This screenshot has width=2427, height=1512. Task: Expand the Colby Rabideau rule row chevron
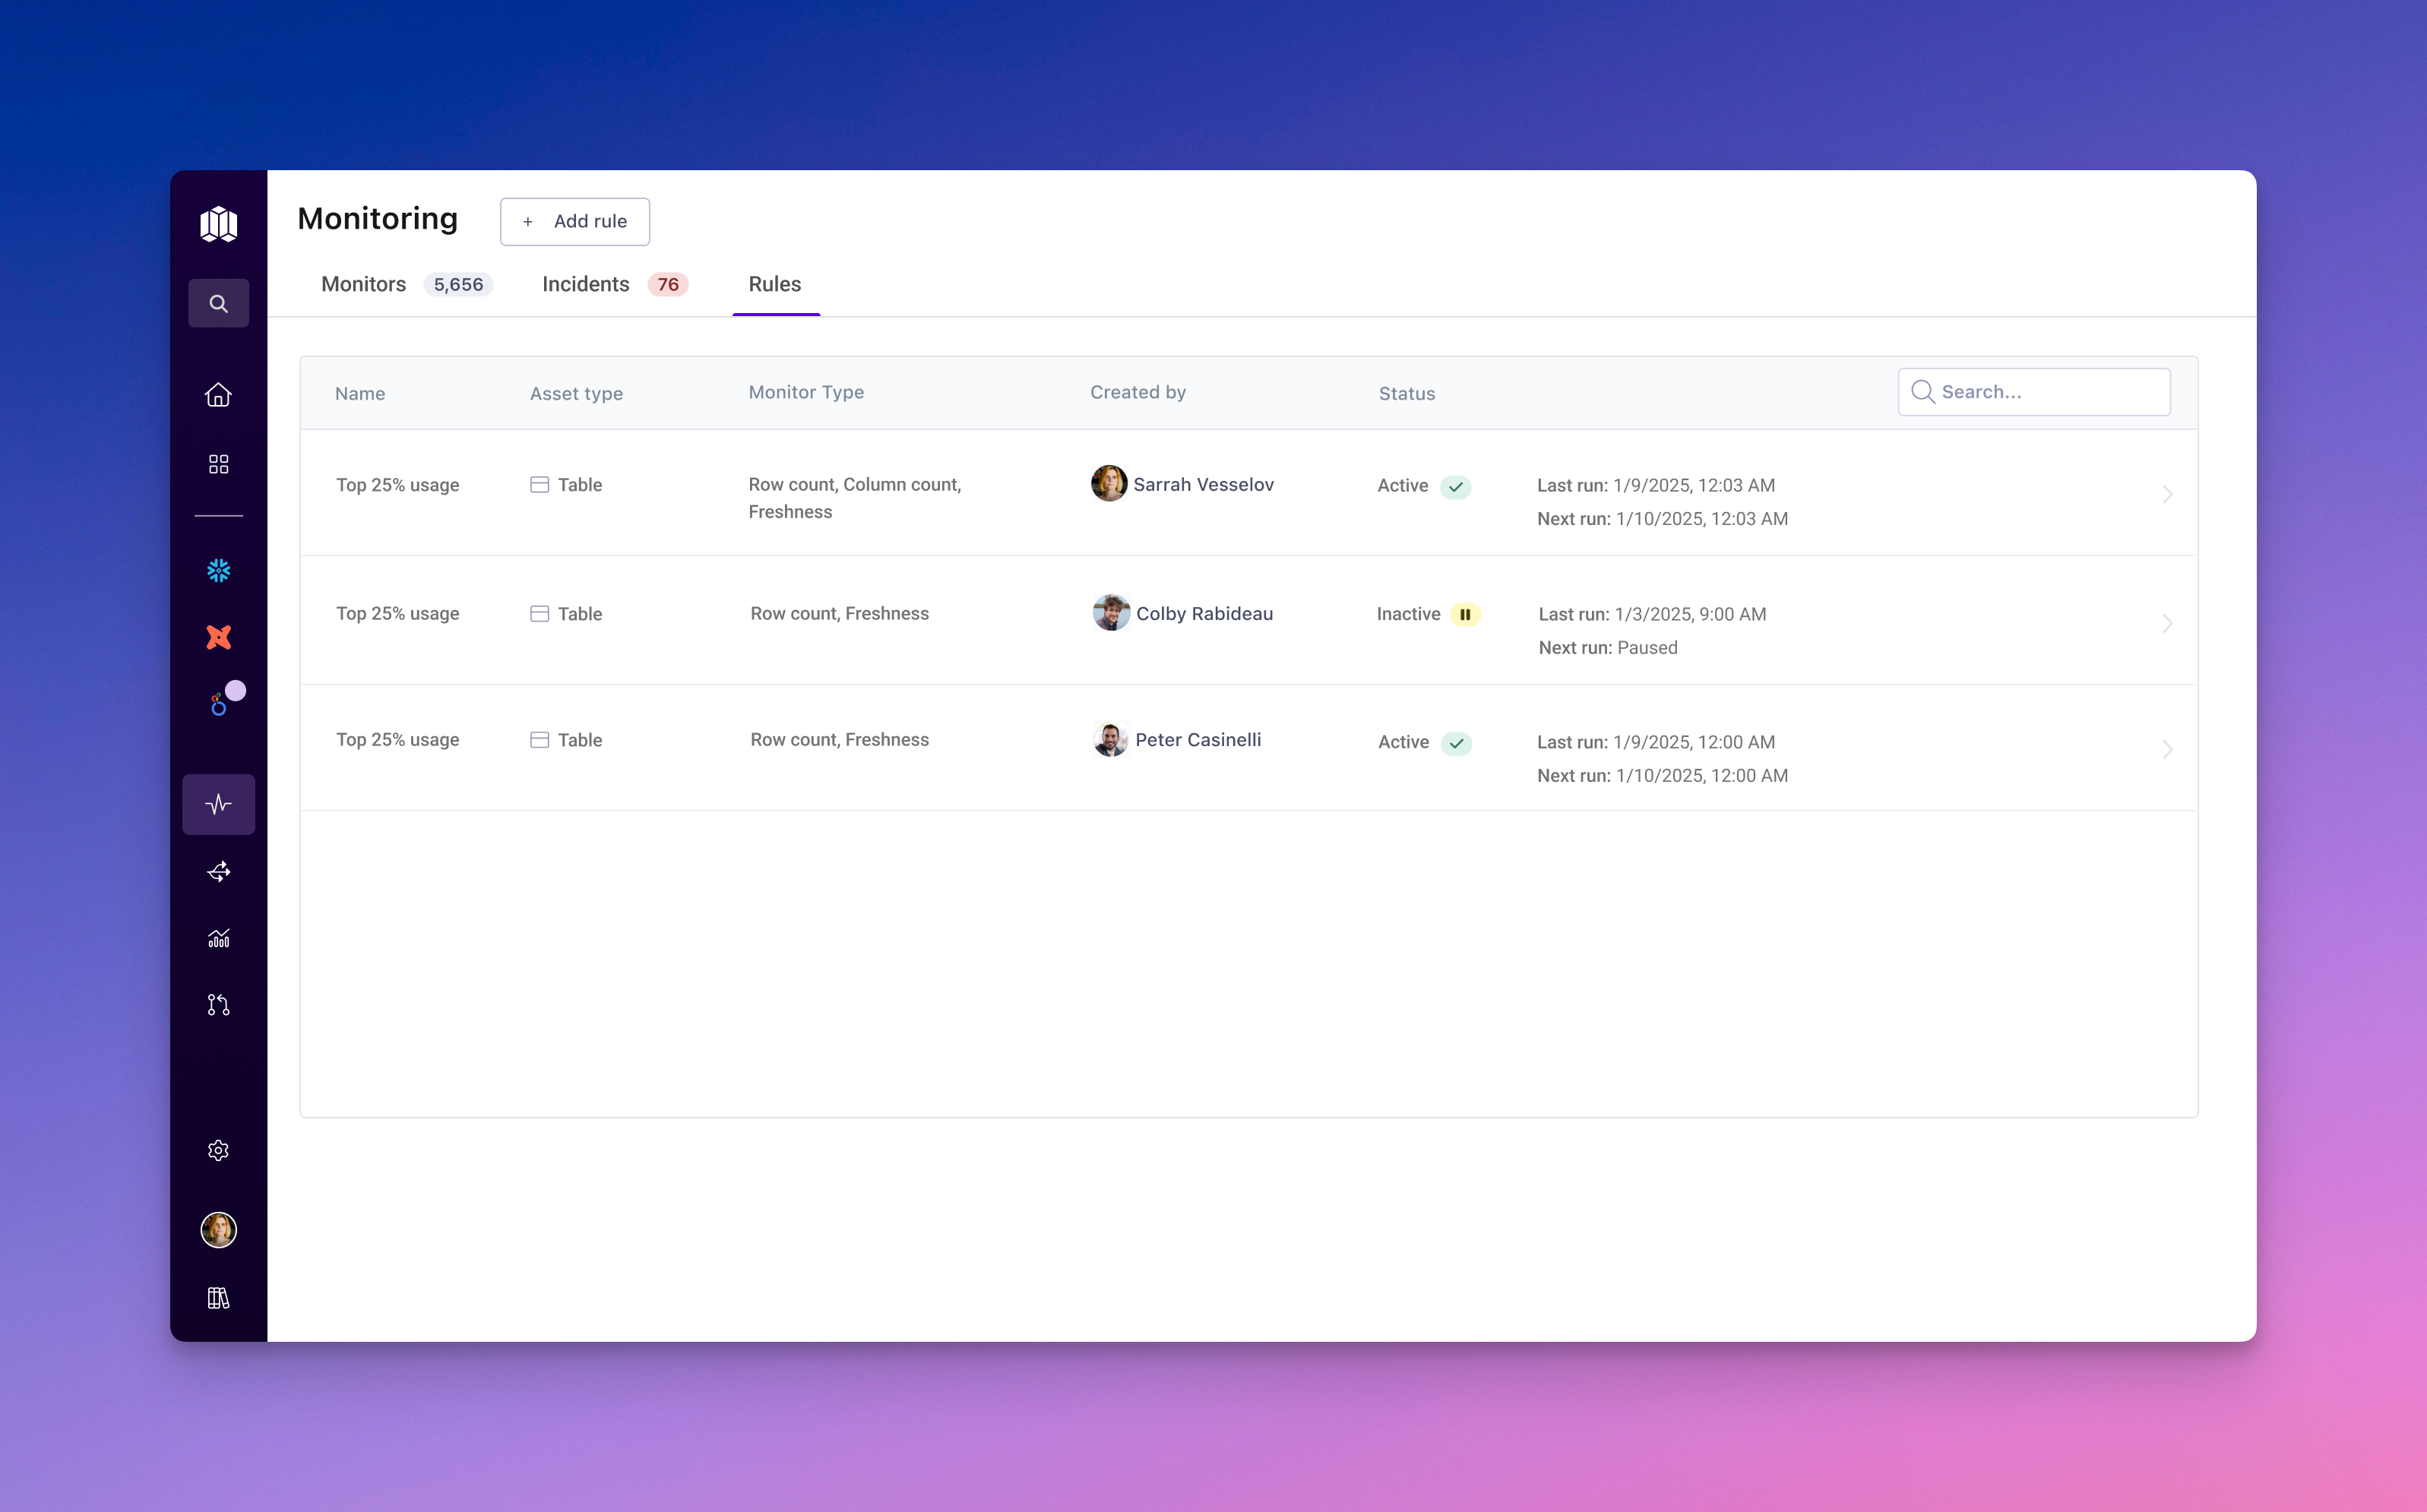click(2167, 623)
